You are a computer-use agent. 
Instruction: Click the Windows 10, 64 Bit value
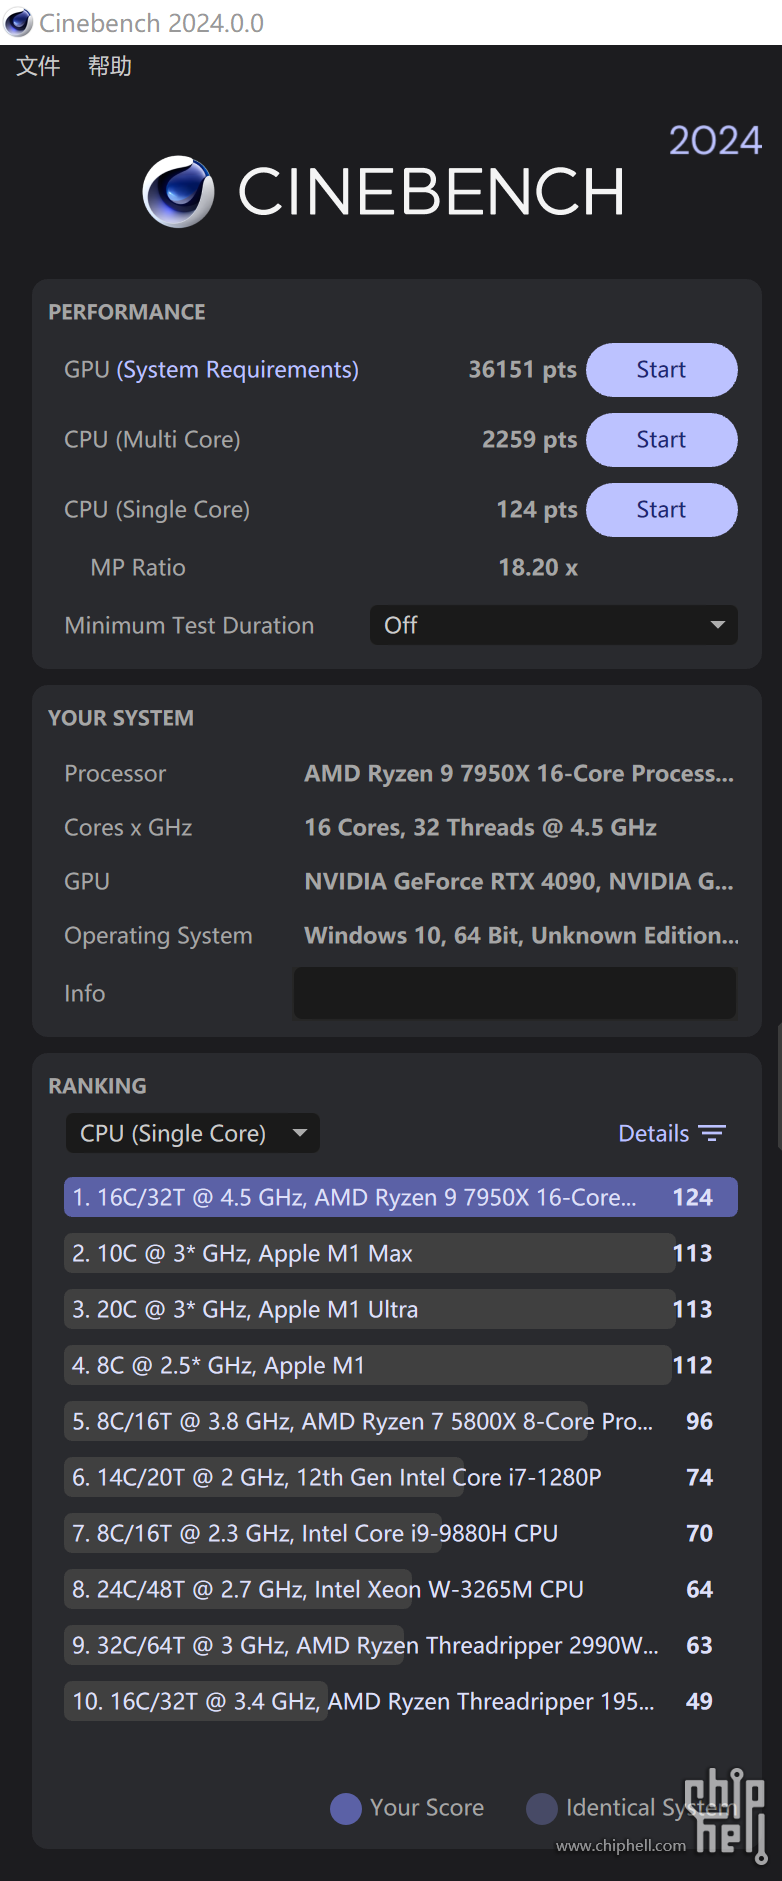pos(522,936)
